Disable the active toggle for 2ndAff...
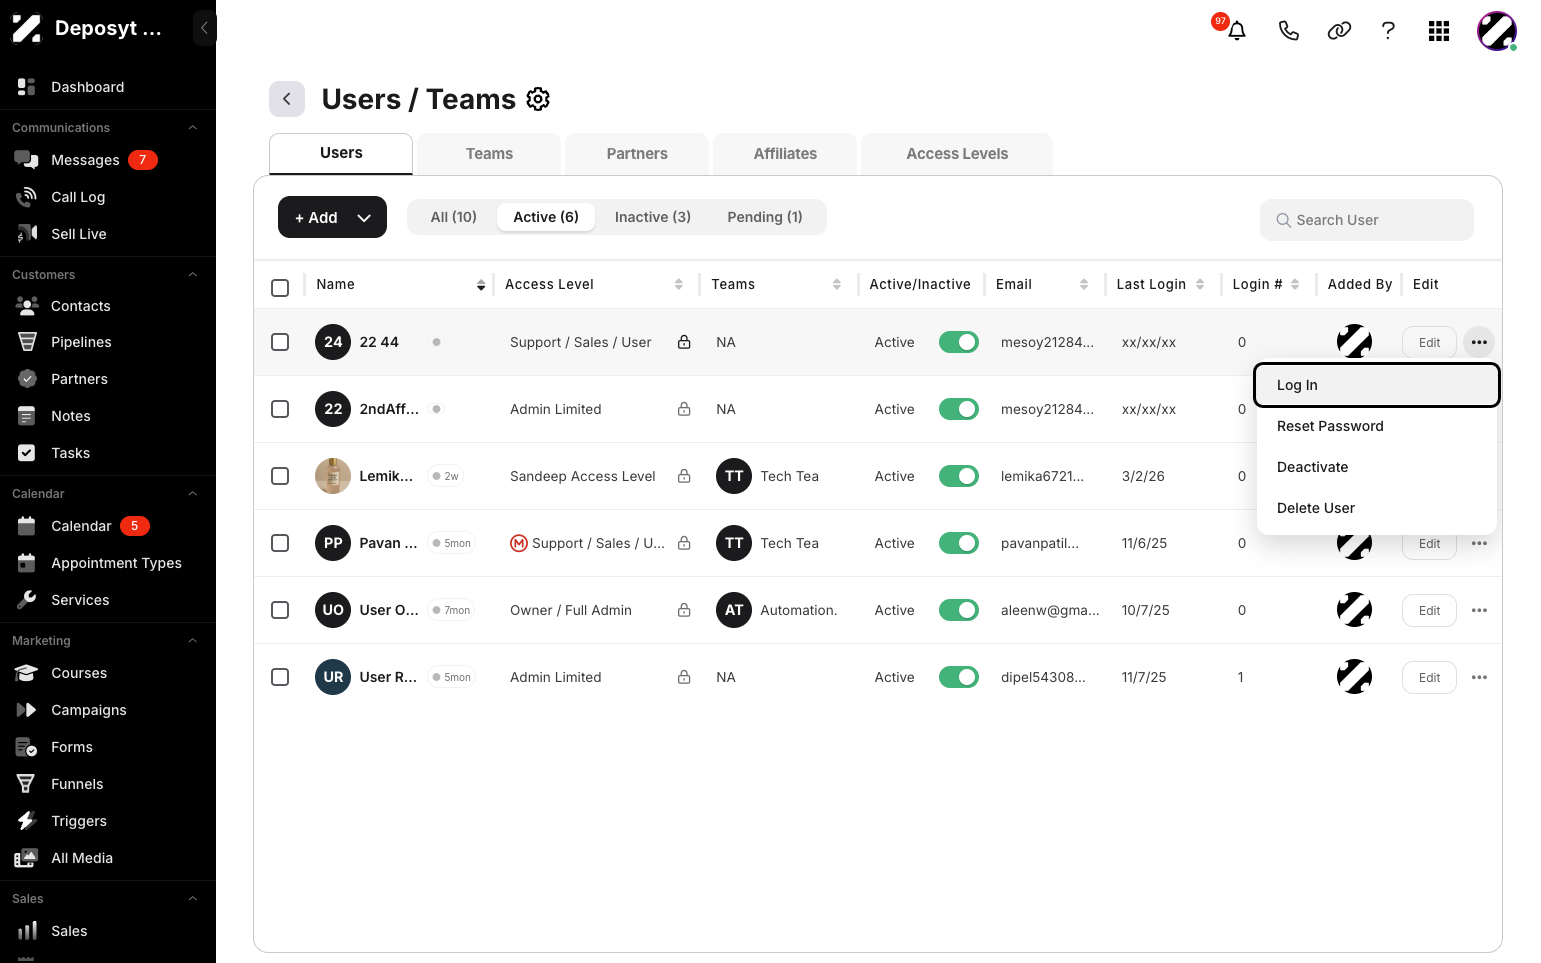 958,409
